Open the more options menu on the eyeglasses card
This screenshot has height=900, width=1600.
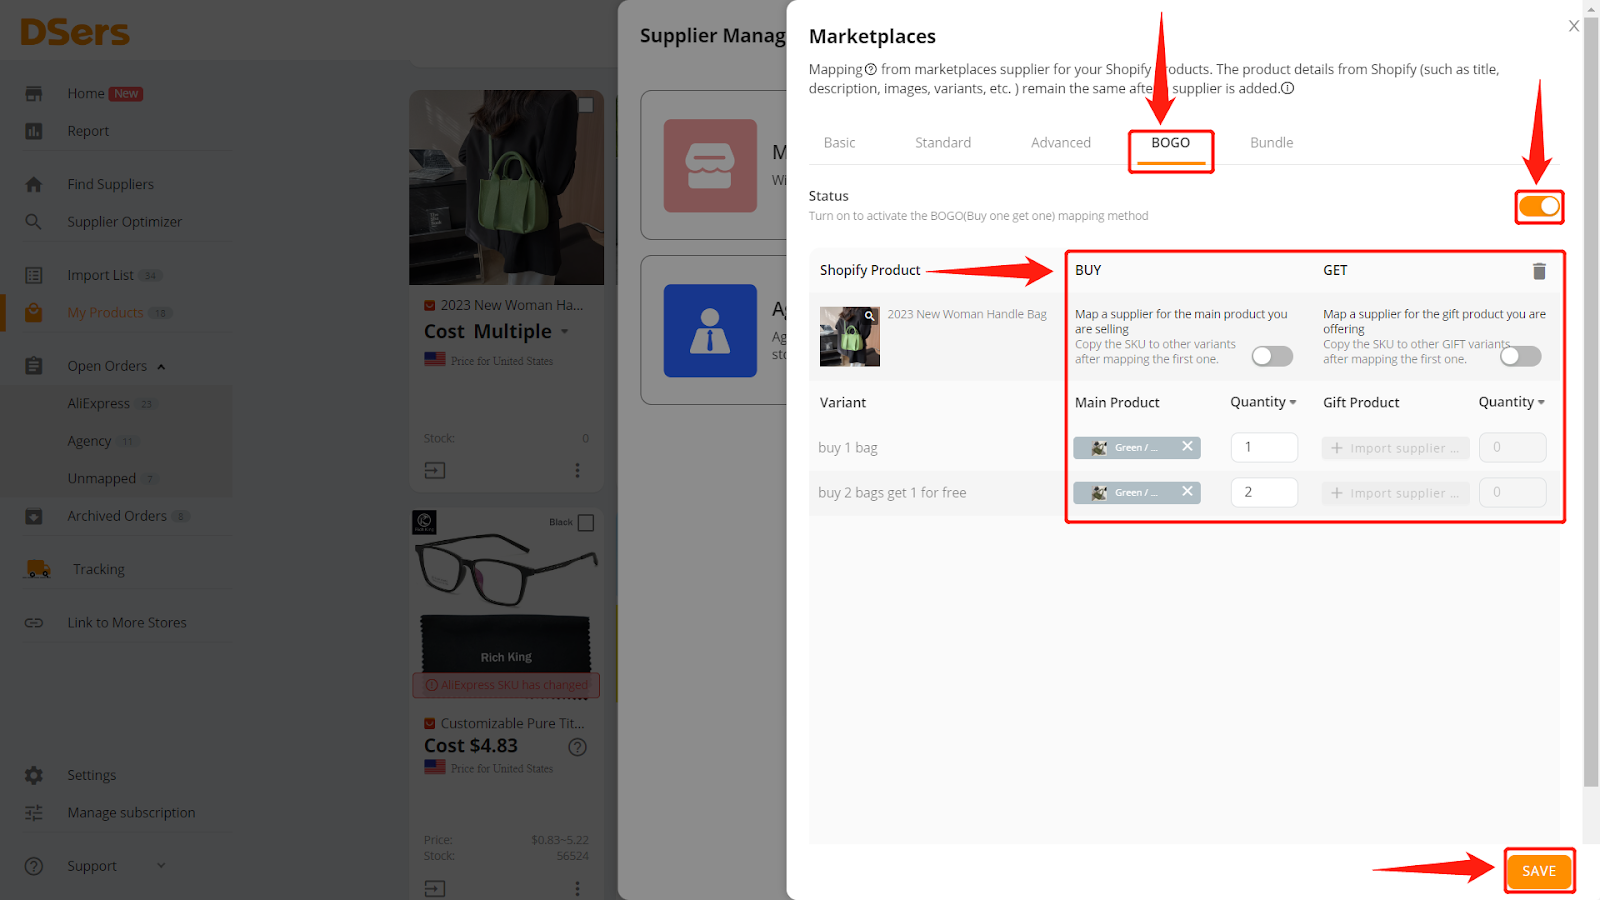tap(577, 888)
